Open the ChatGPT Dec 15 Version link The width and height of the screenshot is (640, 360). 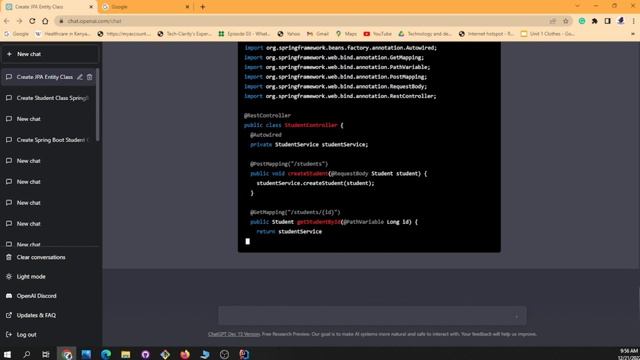click(234, 334)
